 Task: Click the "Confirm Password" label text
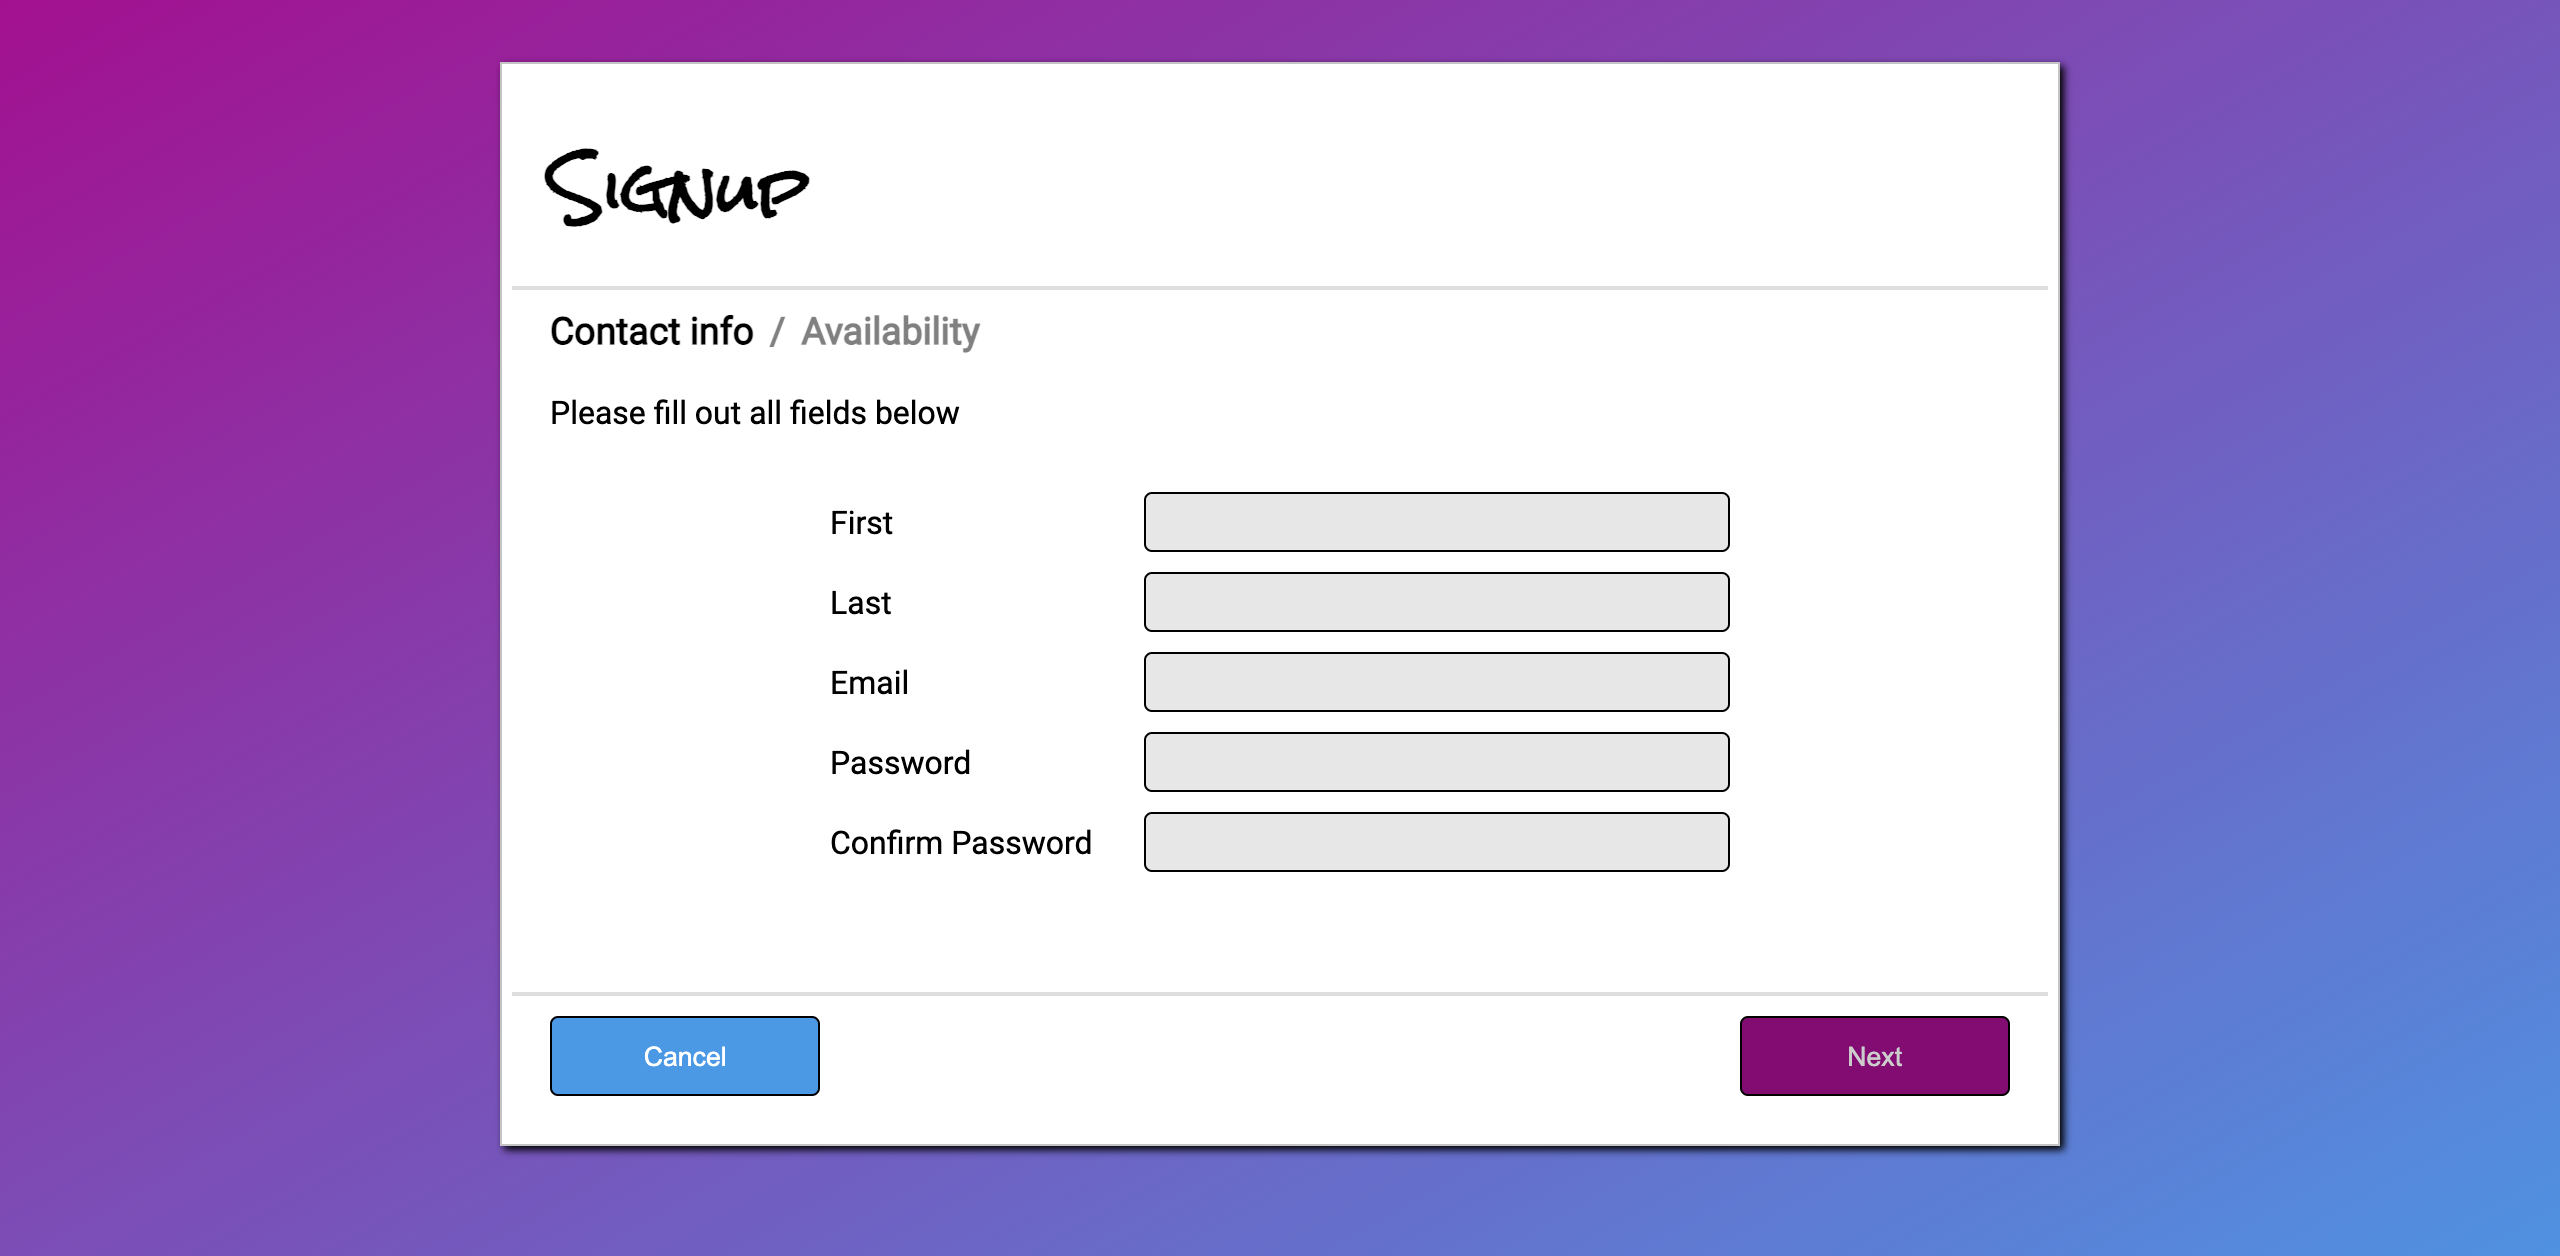pos(960,843)
